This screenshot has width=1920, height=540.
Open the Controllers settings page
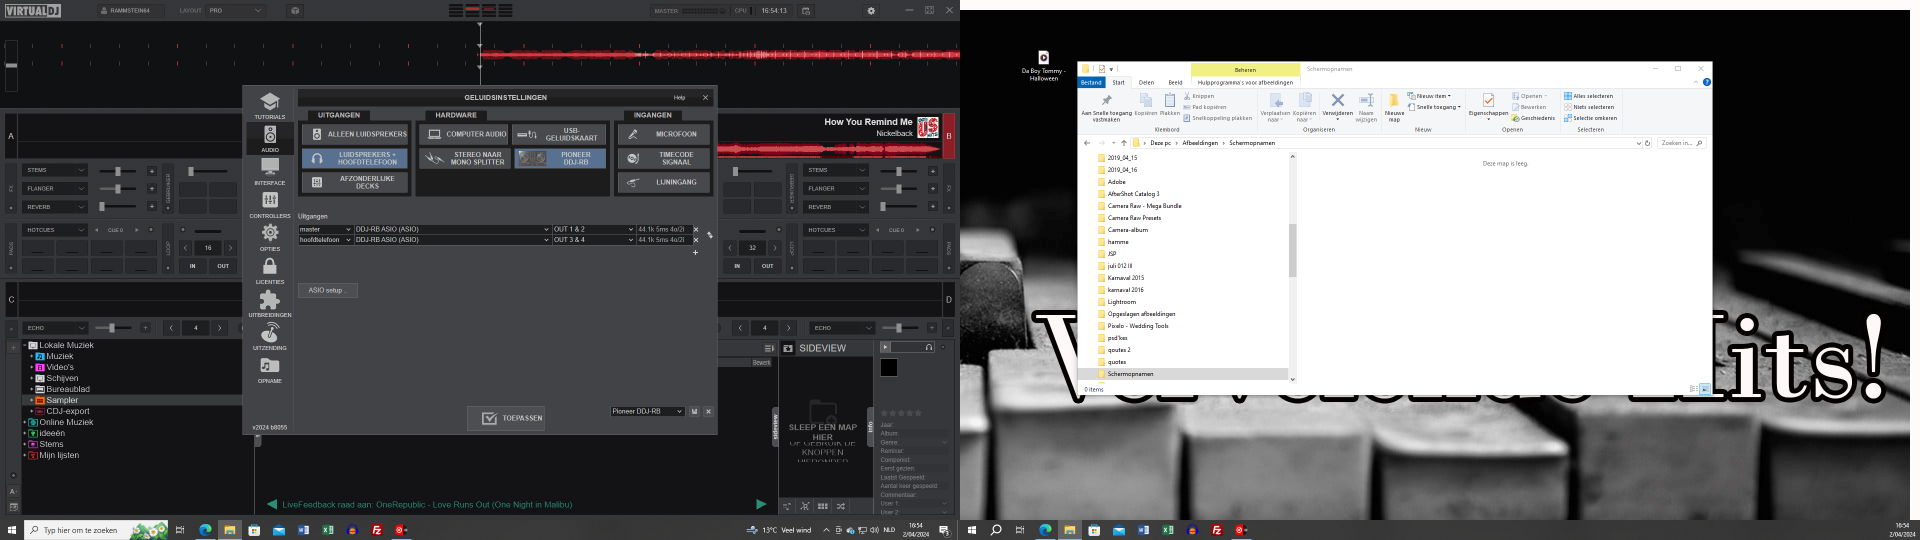point(270,204)
